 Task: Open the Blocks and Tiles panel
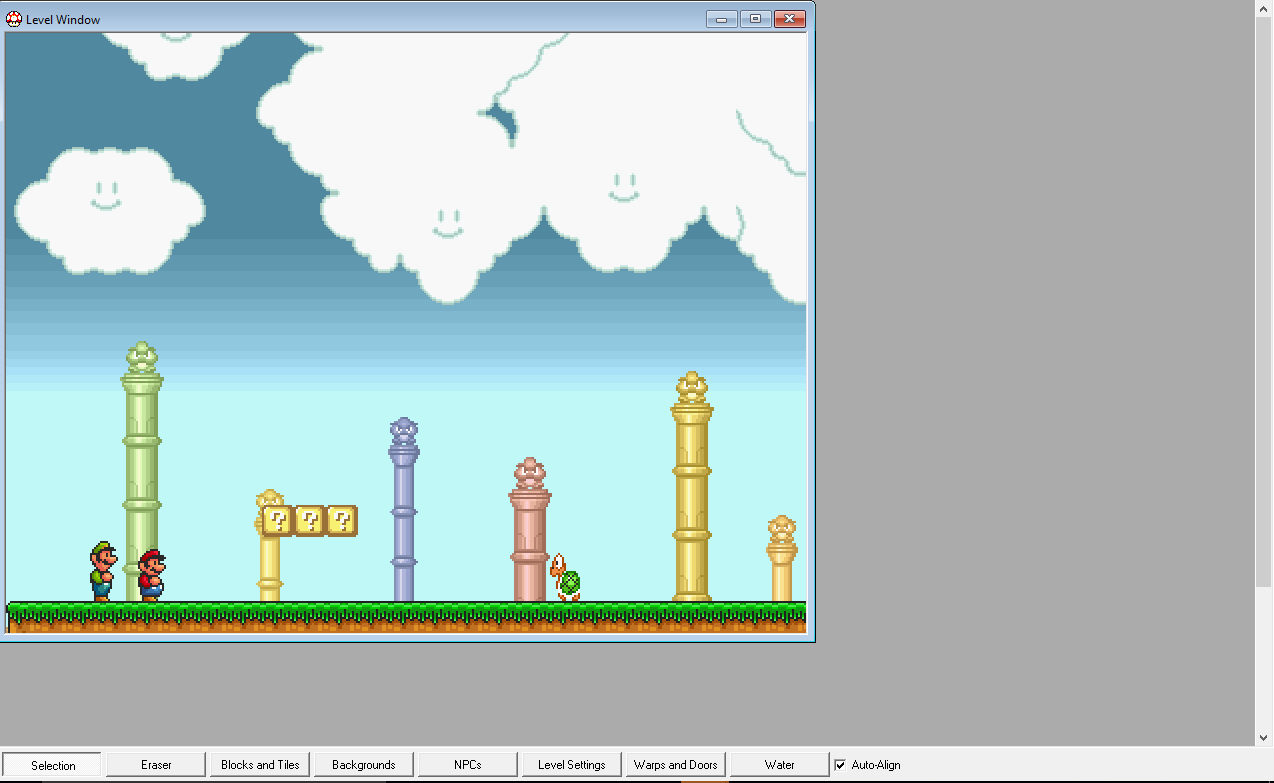[x=260, y=765]
